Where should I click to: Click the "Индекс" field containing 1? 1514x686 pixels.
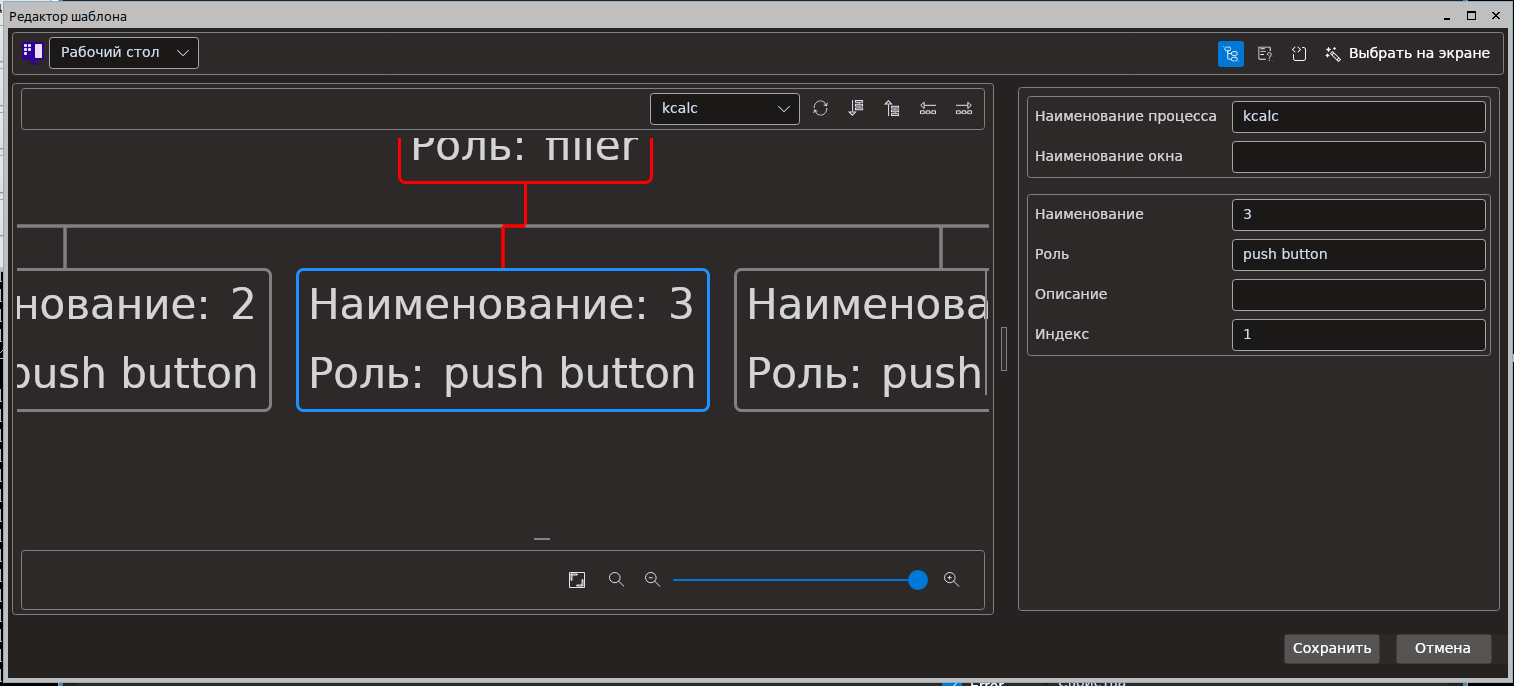click(1359, 335)
